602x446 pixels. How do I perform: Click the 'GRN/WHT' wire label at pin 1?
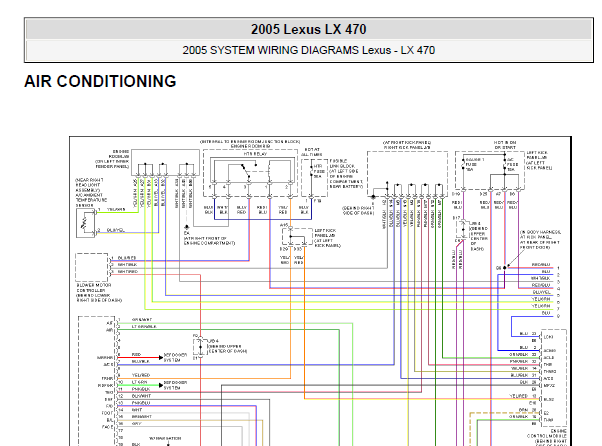tap(142, 319)
